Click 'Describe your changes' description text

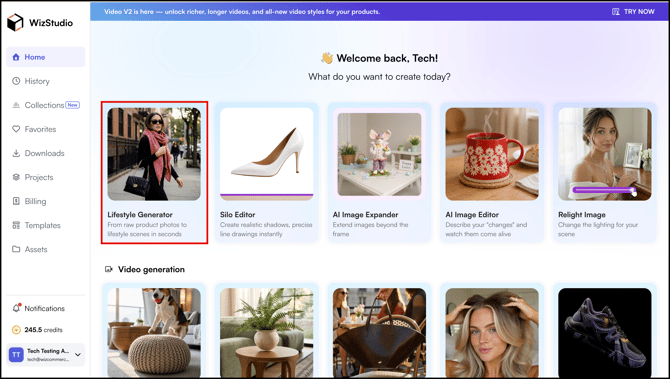[x=486, y=229]
